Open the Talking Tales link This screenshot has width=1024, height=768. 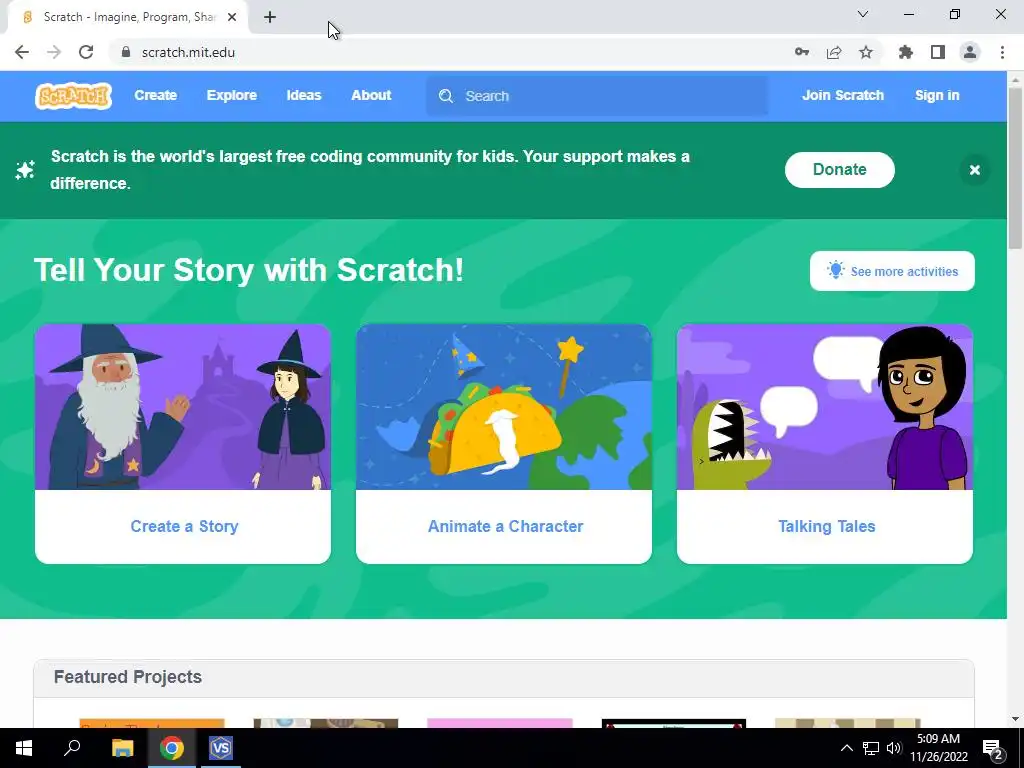click(827, 526)
